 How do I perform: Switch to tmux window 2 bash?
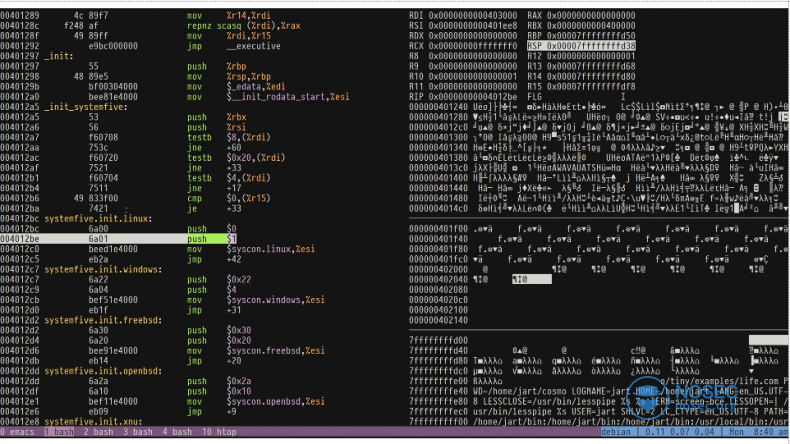pyautogui.click(x=98, y=432)
